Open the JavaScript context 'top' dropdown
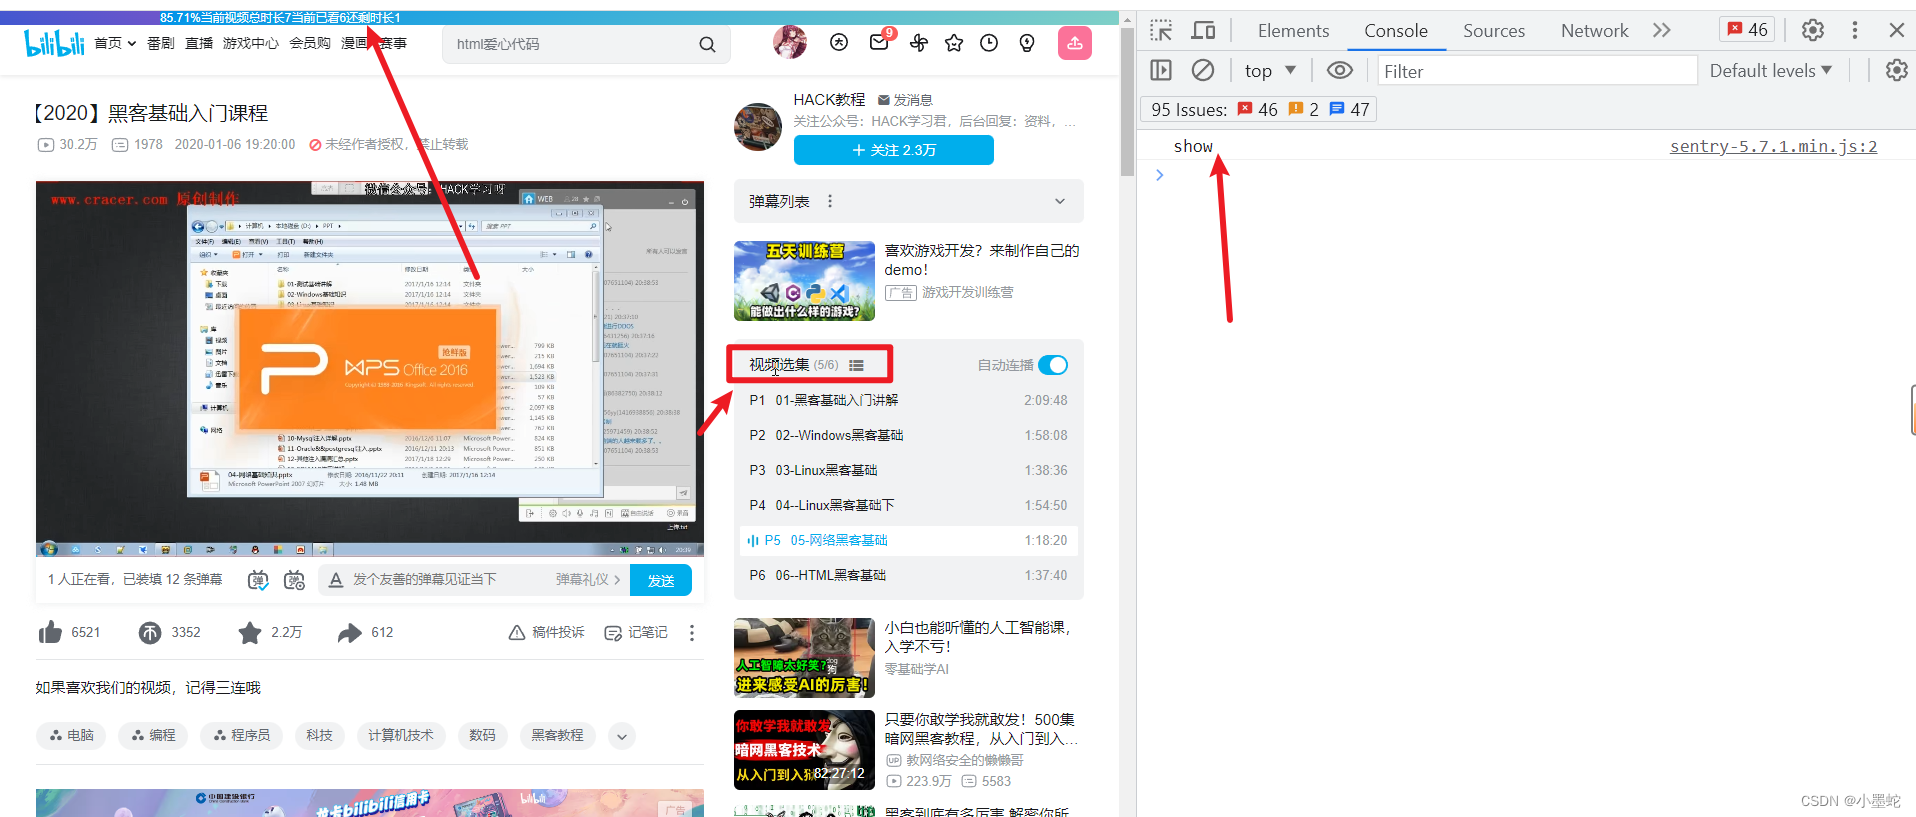Viewport: 1916px width, 817px height. click(x=1270, y=70)
